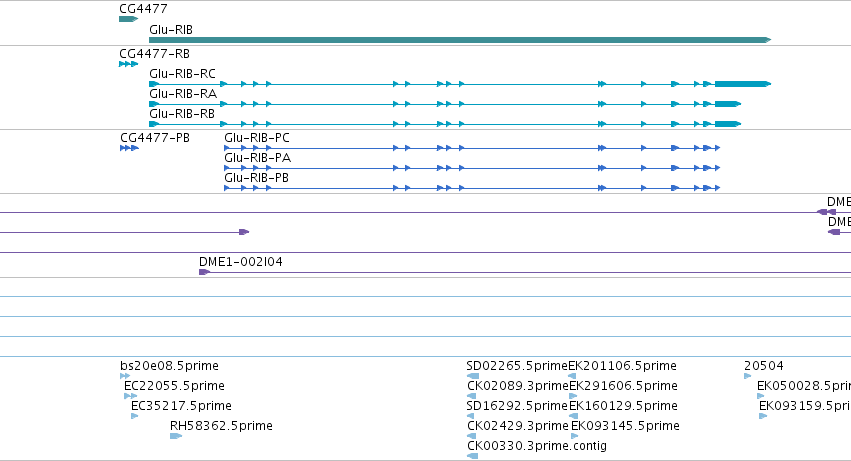The height and width of the screenshot is (461, 851).
Task: Click the EK093145.5prime EST label
Action: (x=625, y=426)
